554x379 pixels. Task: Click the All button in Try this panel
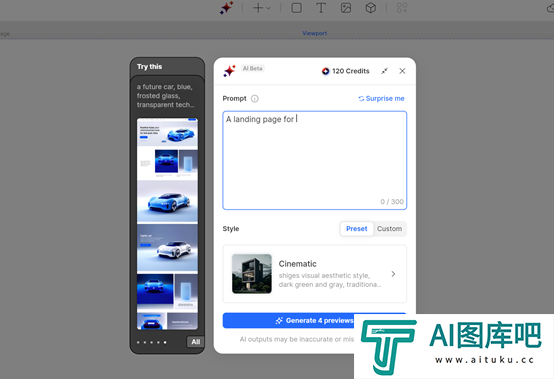(x=195, y=342)
